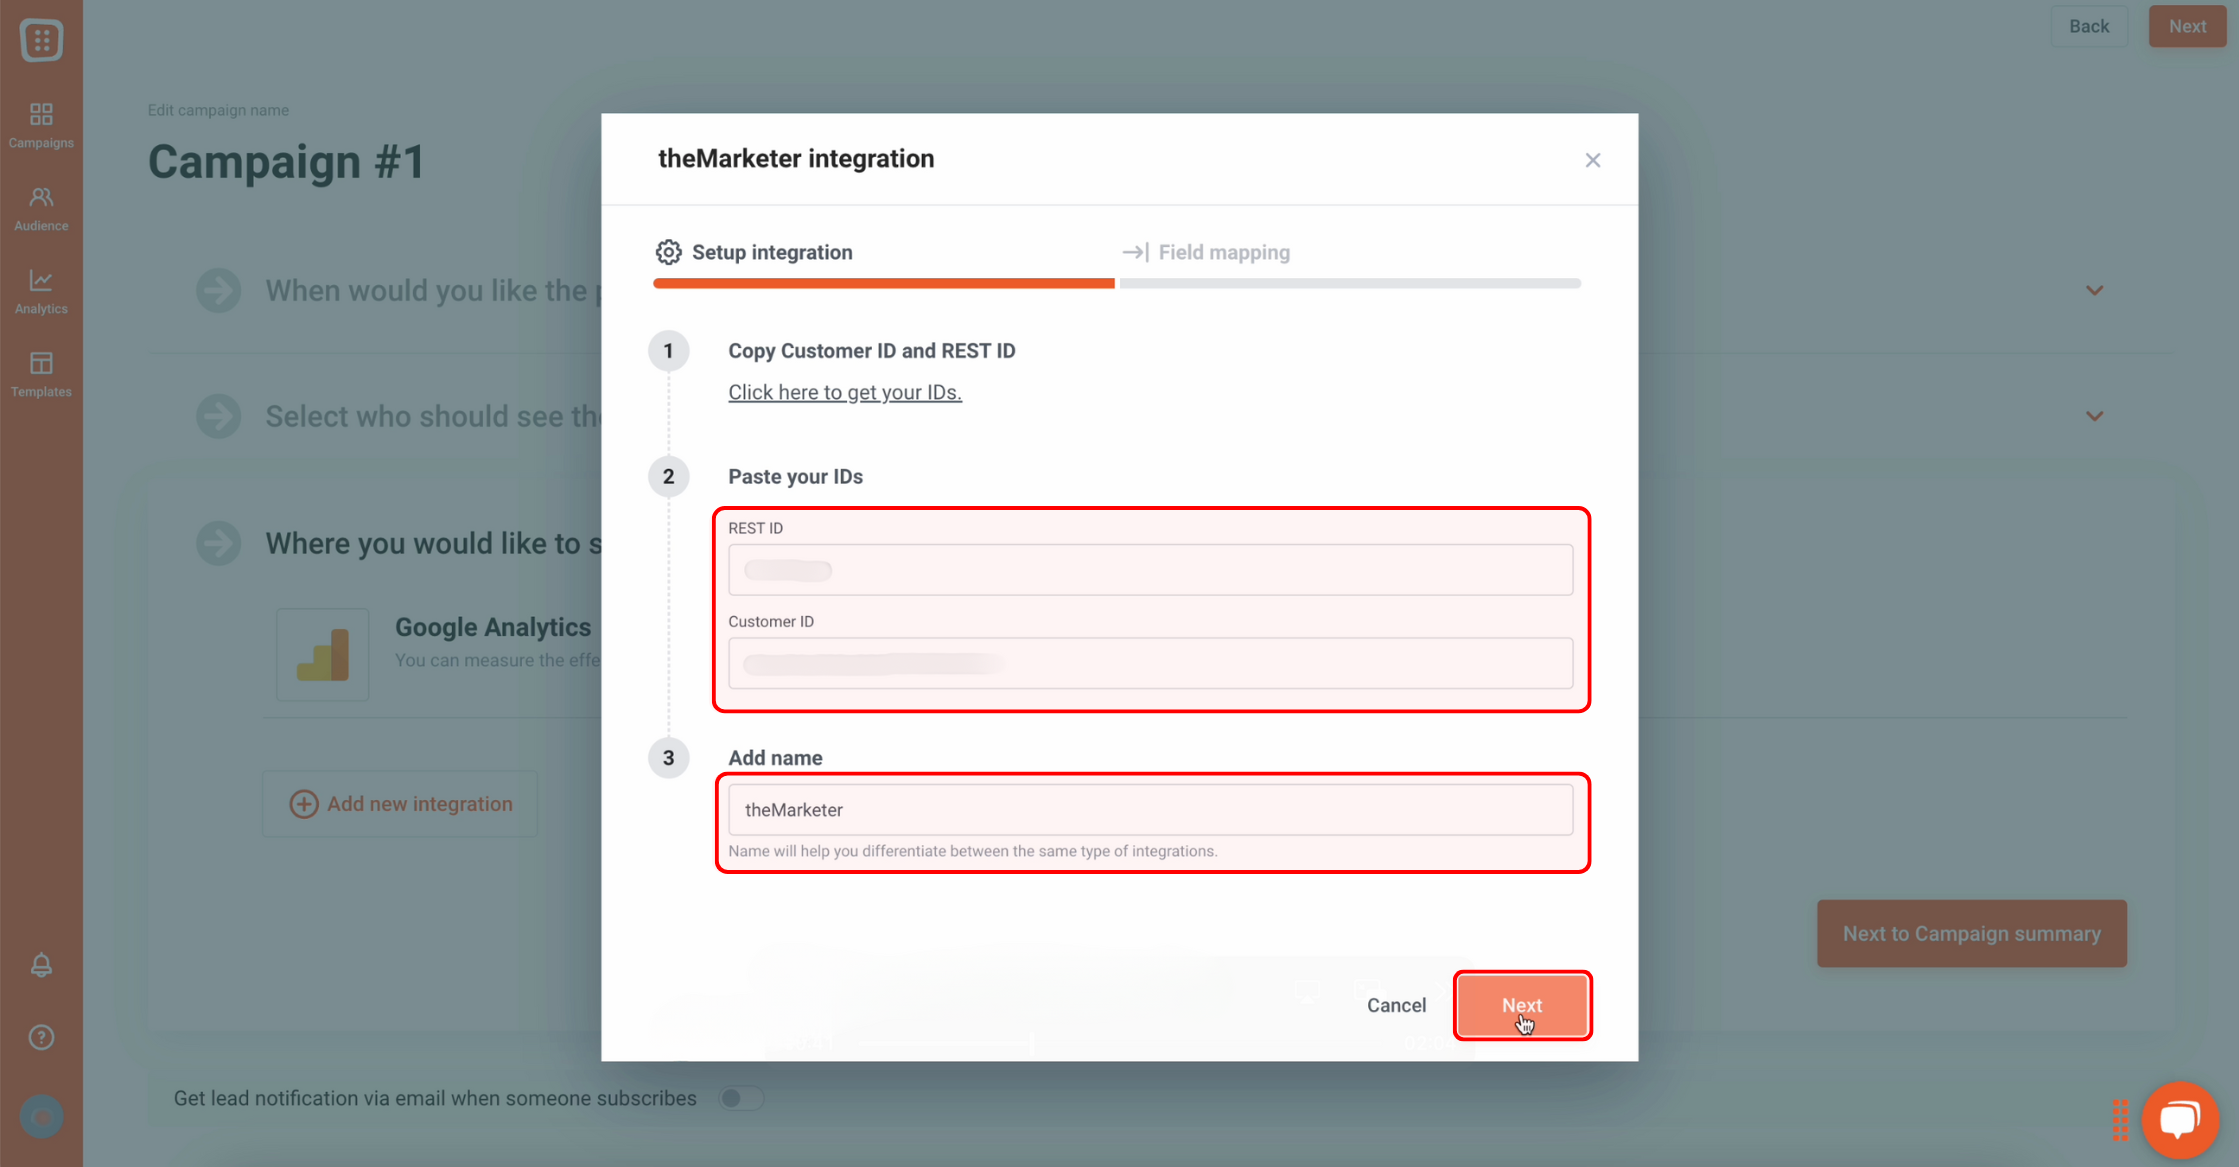Image resolution: width=2239 pixels, height=1167 pixels.
Task: Click the Google Analytics integration thumbnail
Action: click(x=323, y=654)
